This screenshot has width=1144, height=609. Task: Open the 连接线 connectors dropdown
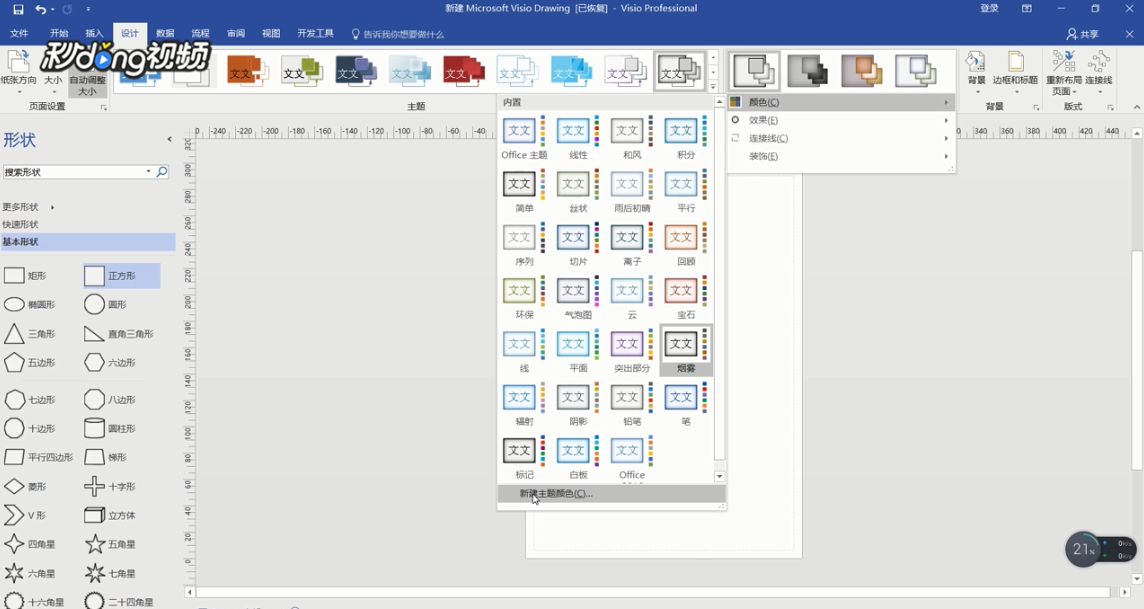click(1098, 71)
